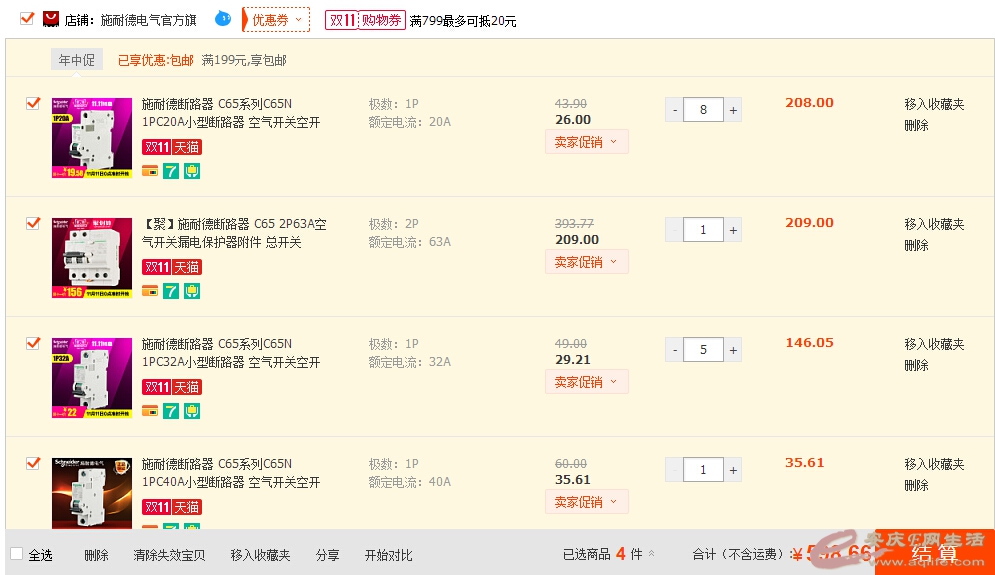Viewport: 995px width, 575px height.
Task: Open 卖家促销 dropdown for 20A breaker
Action: [587, 142]
